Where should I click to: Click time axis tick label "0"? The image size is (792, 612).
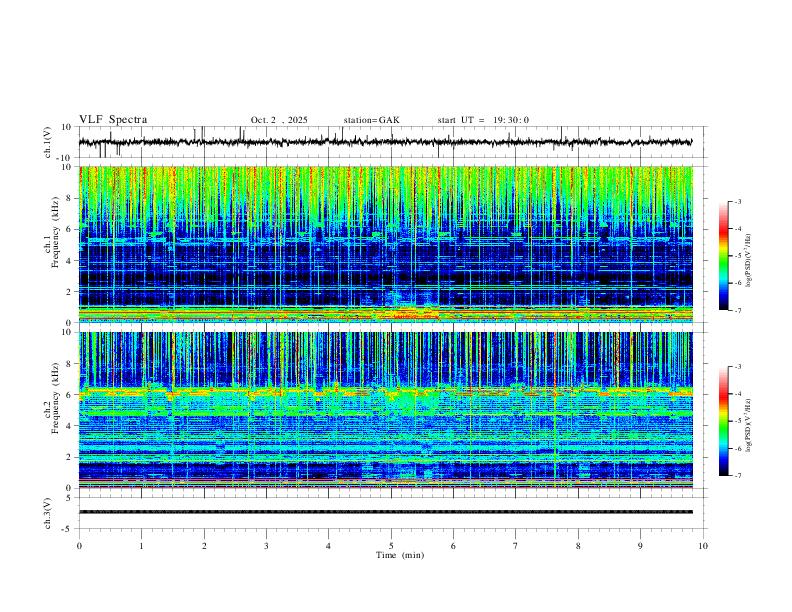point(79,546)
